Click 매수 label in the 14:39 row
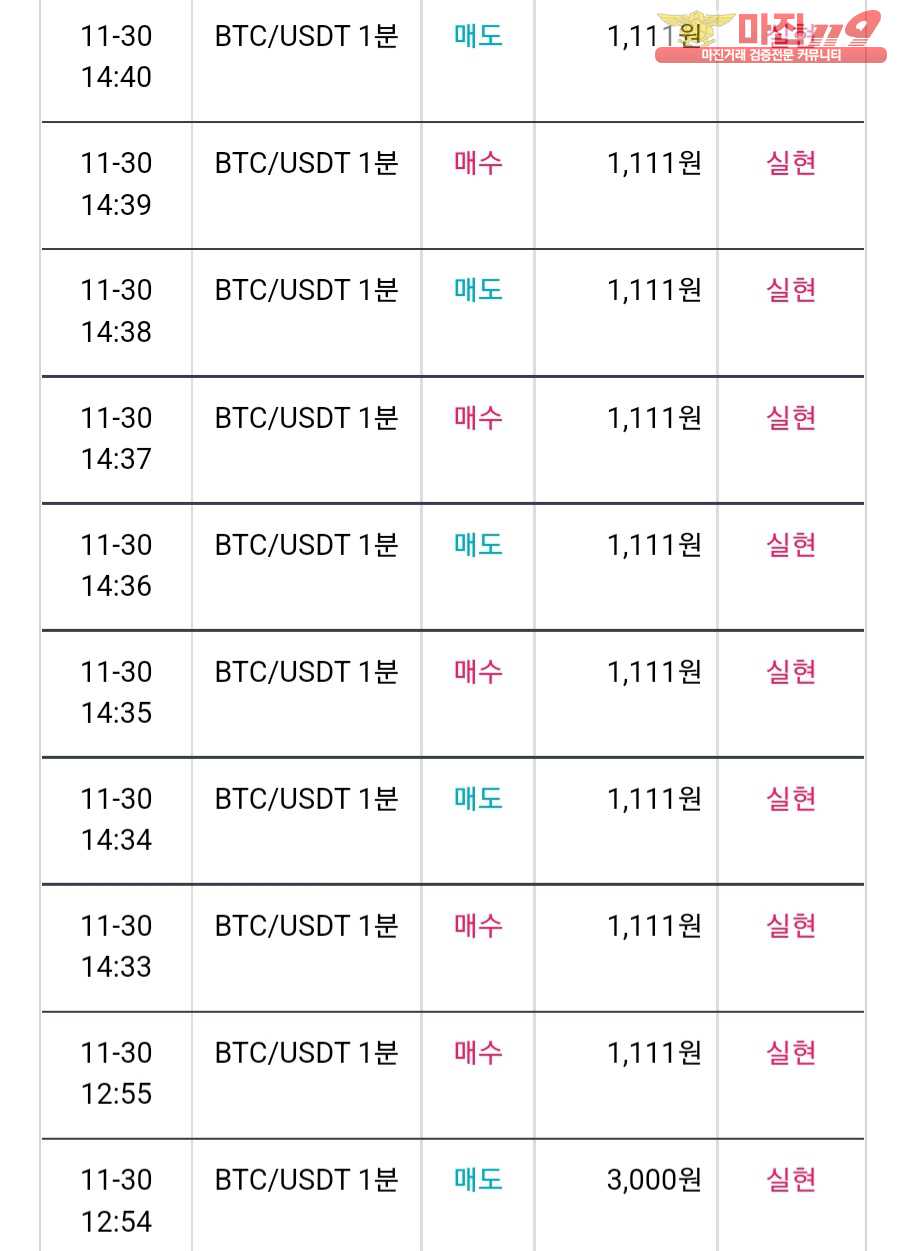 [x=478, y=163]
